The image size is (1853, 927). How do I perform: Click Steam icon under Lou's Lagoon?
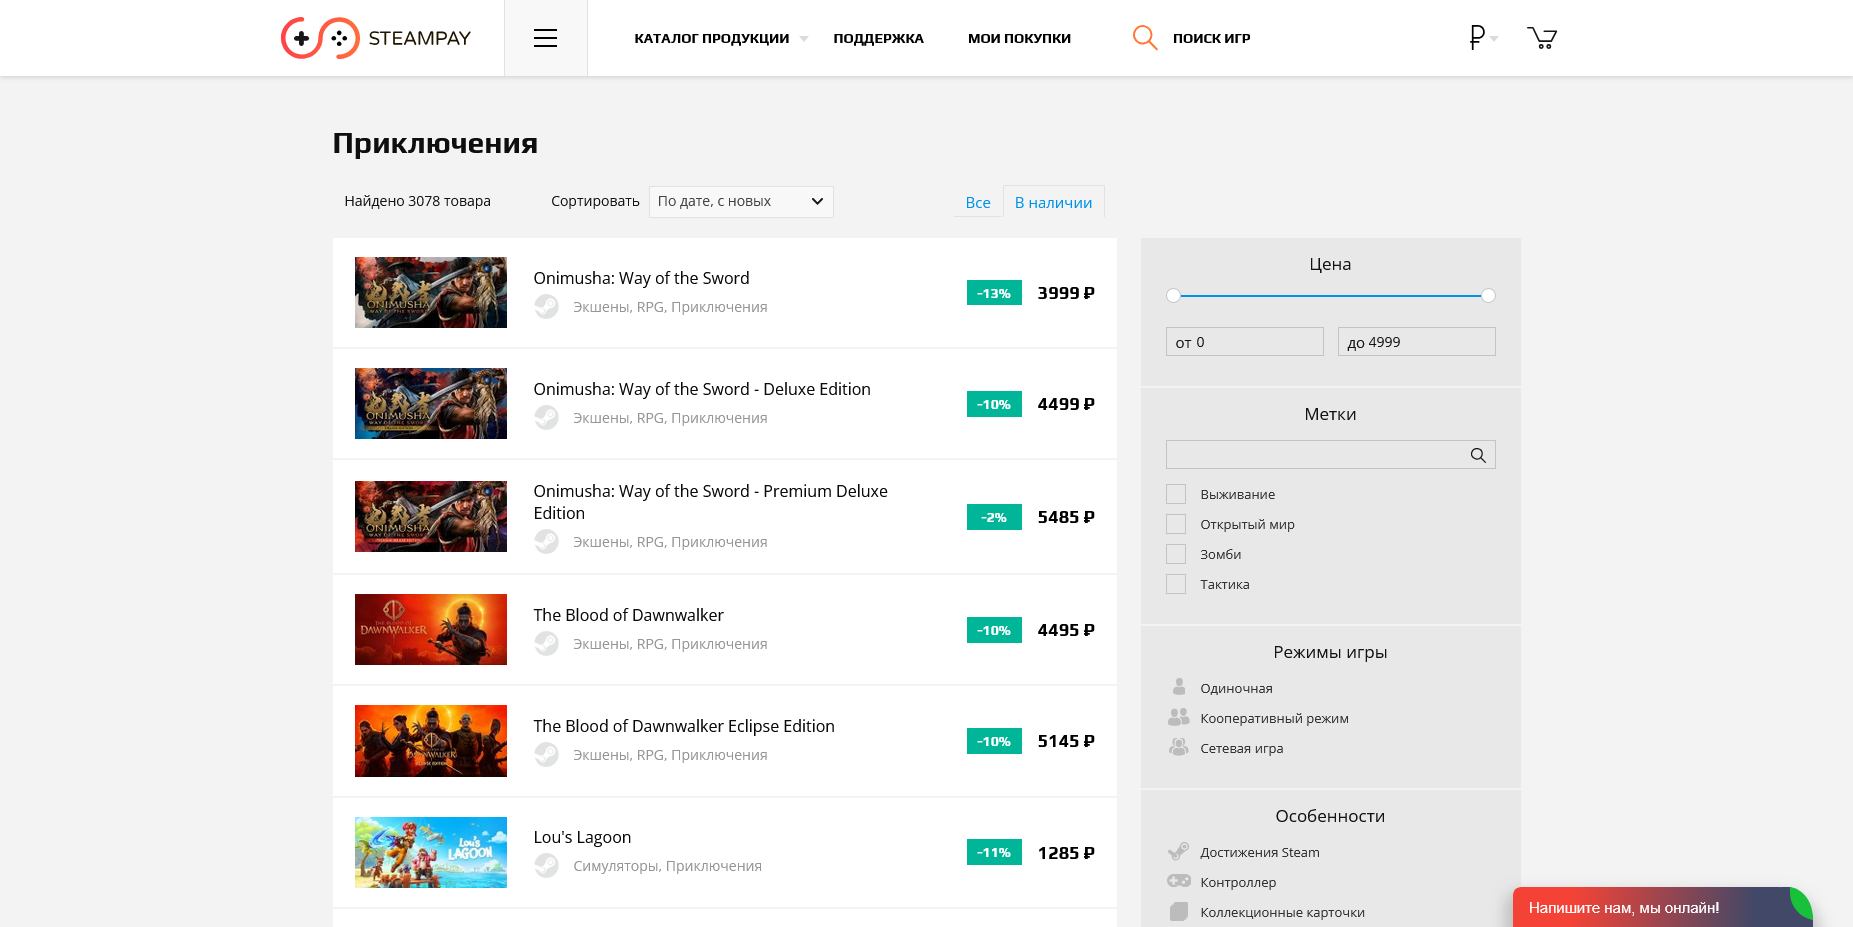546,865
